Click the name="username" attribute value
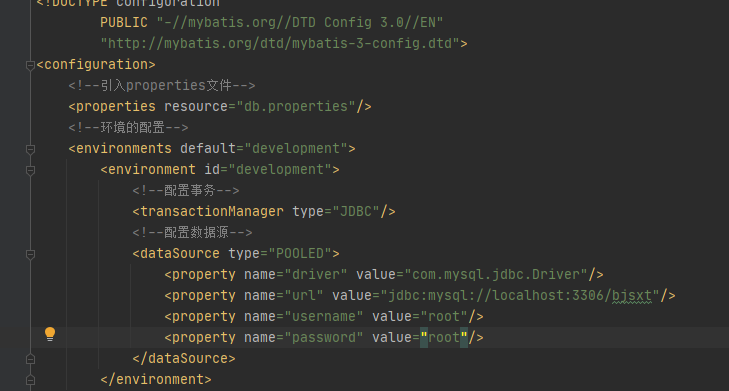This screenshot has width=729, height=391. click(324, 317)
